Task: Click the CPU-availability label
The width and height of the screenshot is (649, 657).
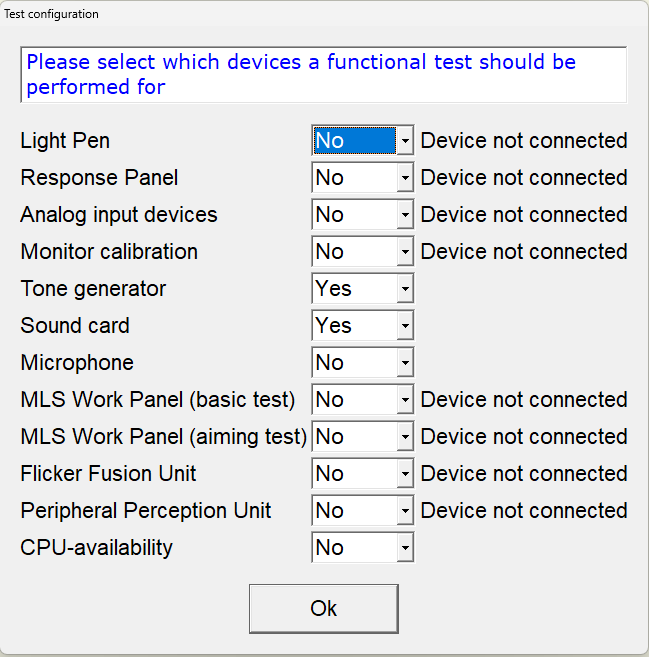Action: click(x=96, y=548)
